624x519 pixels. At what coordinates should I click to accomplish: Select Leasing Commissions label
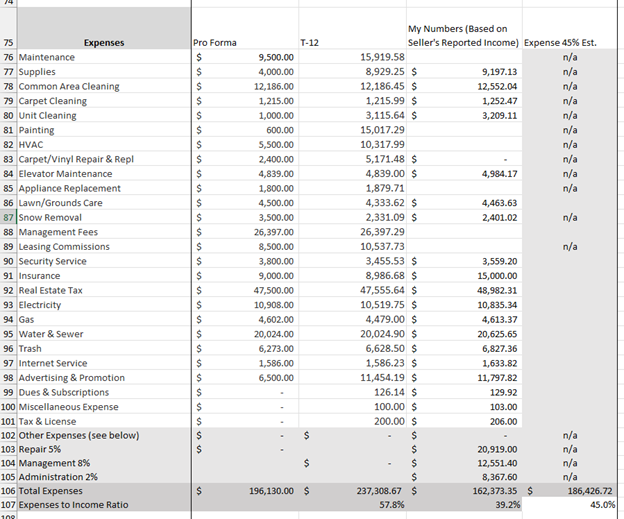[x=104, y=247]
